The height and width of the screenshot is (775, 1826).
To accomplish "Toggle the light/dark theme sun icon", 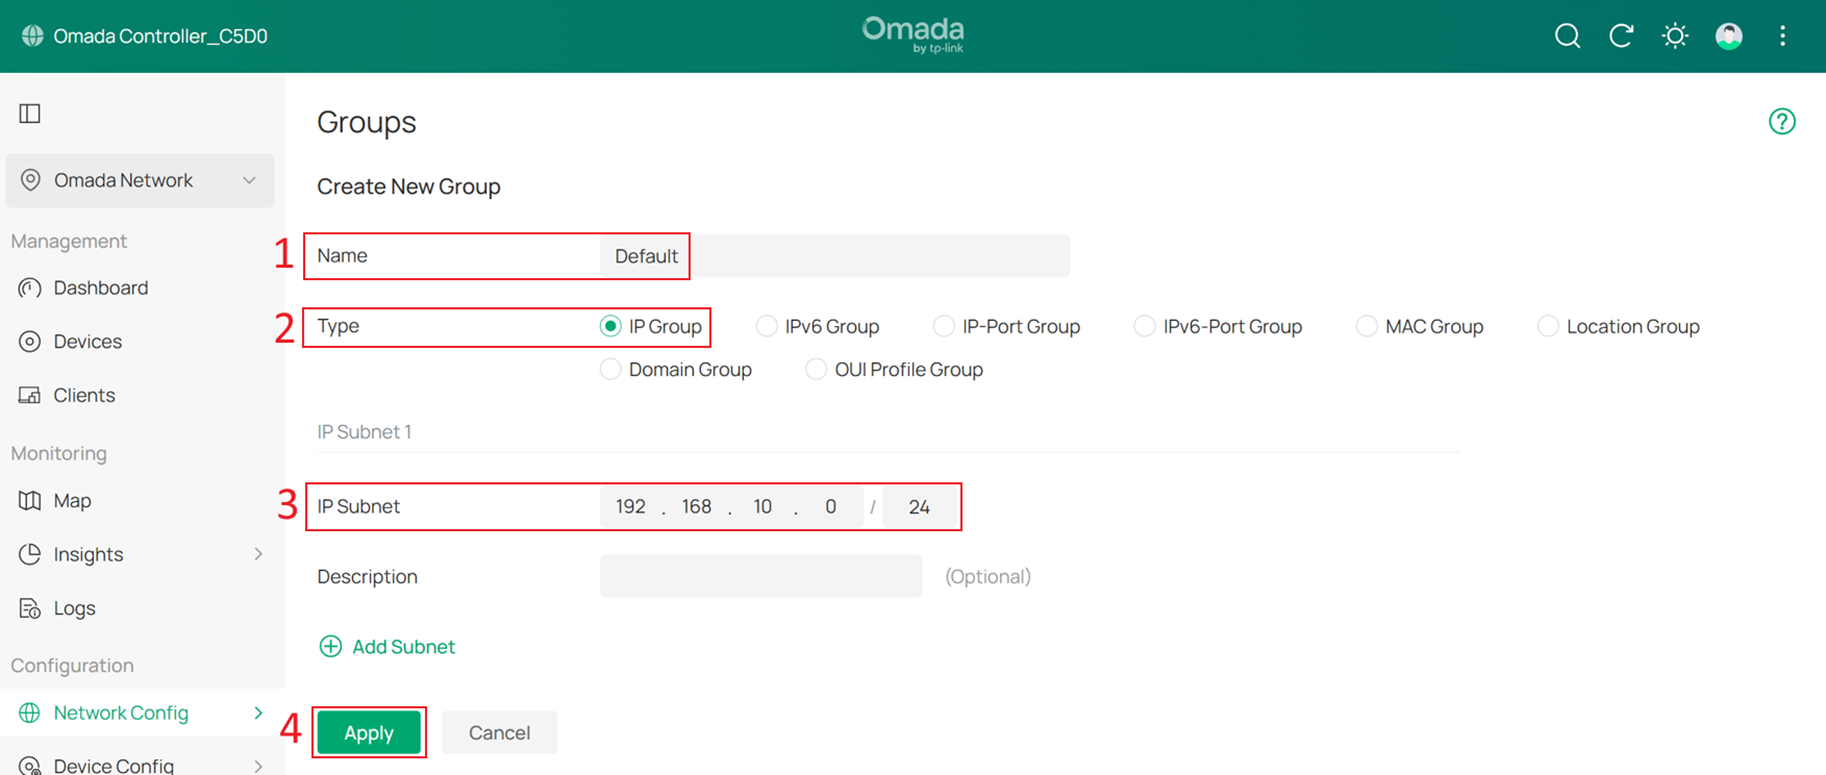I will (1675, 36).
